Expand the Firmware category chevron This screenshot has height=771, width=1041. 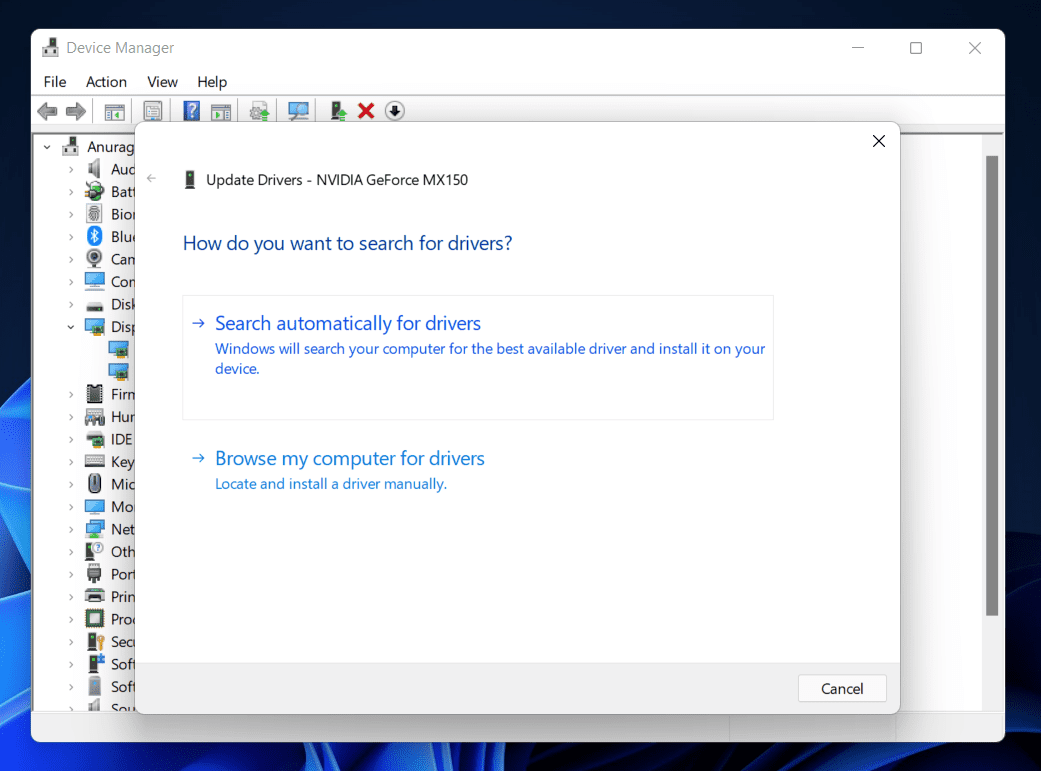71,394
